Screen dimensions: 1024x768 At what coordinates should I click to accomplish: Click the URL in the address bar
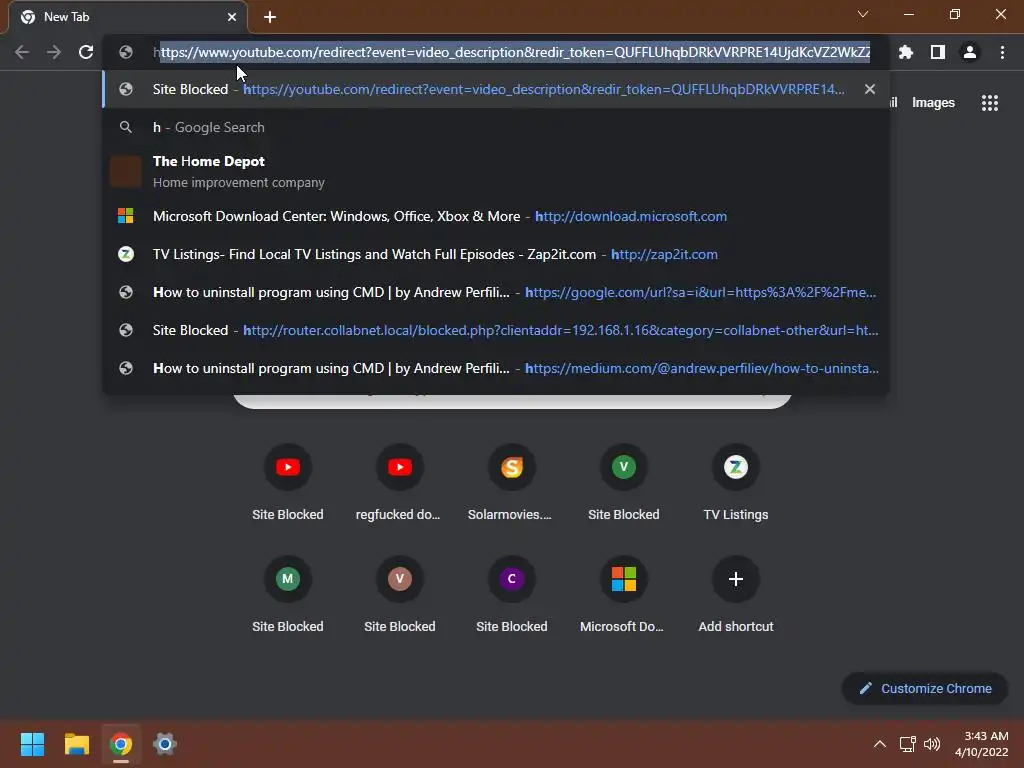(511, 52)
